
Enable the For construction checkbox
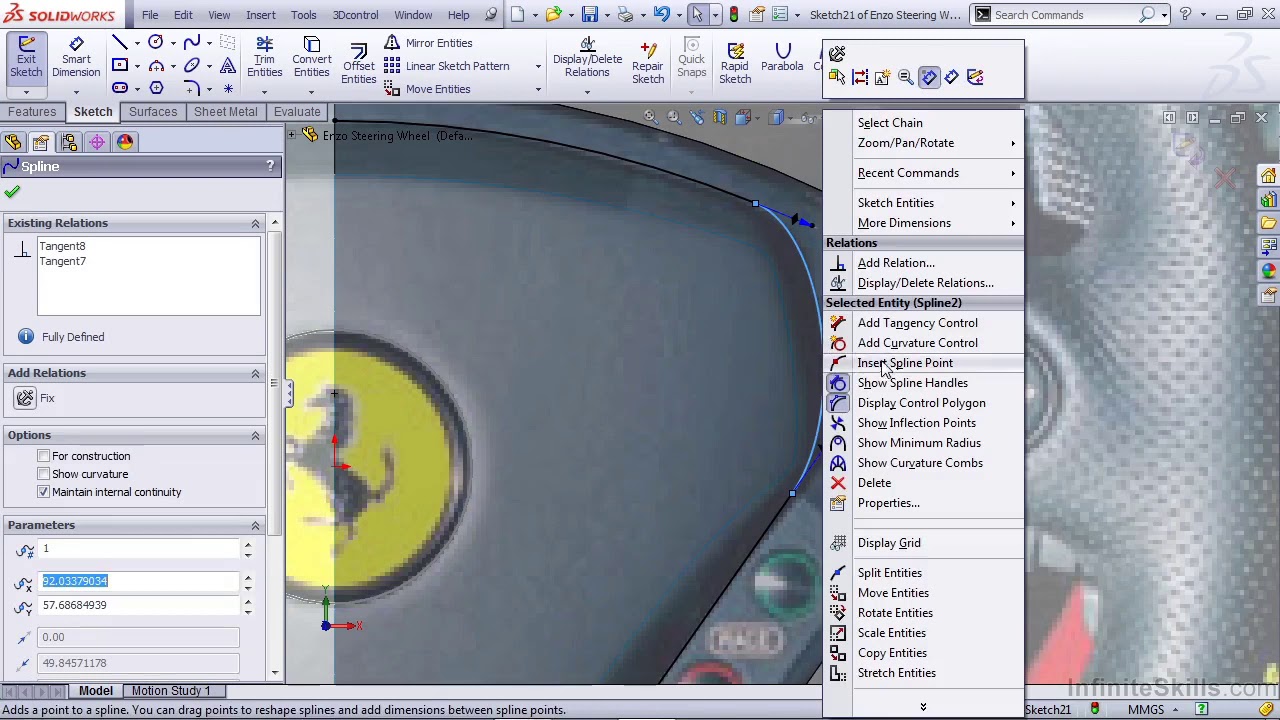point(43,456)
